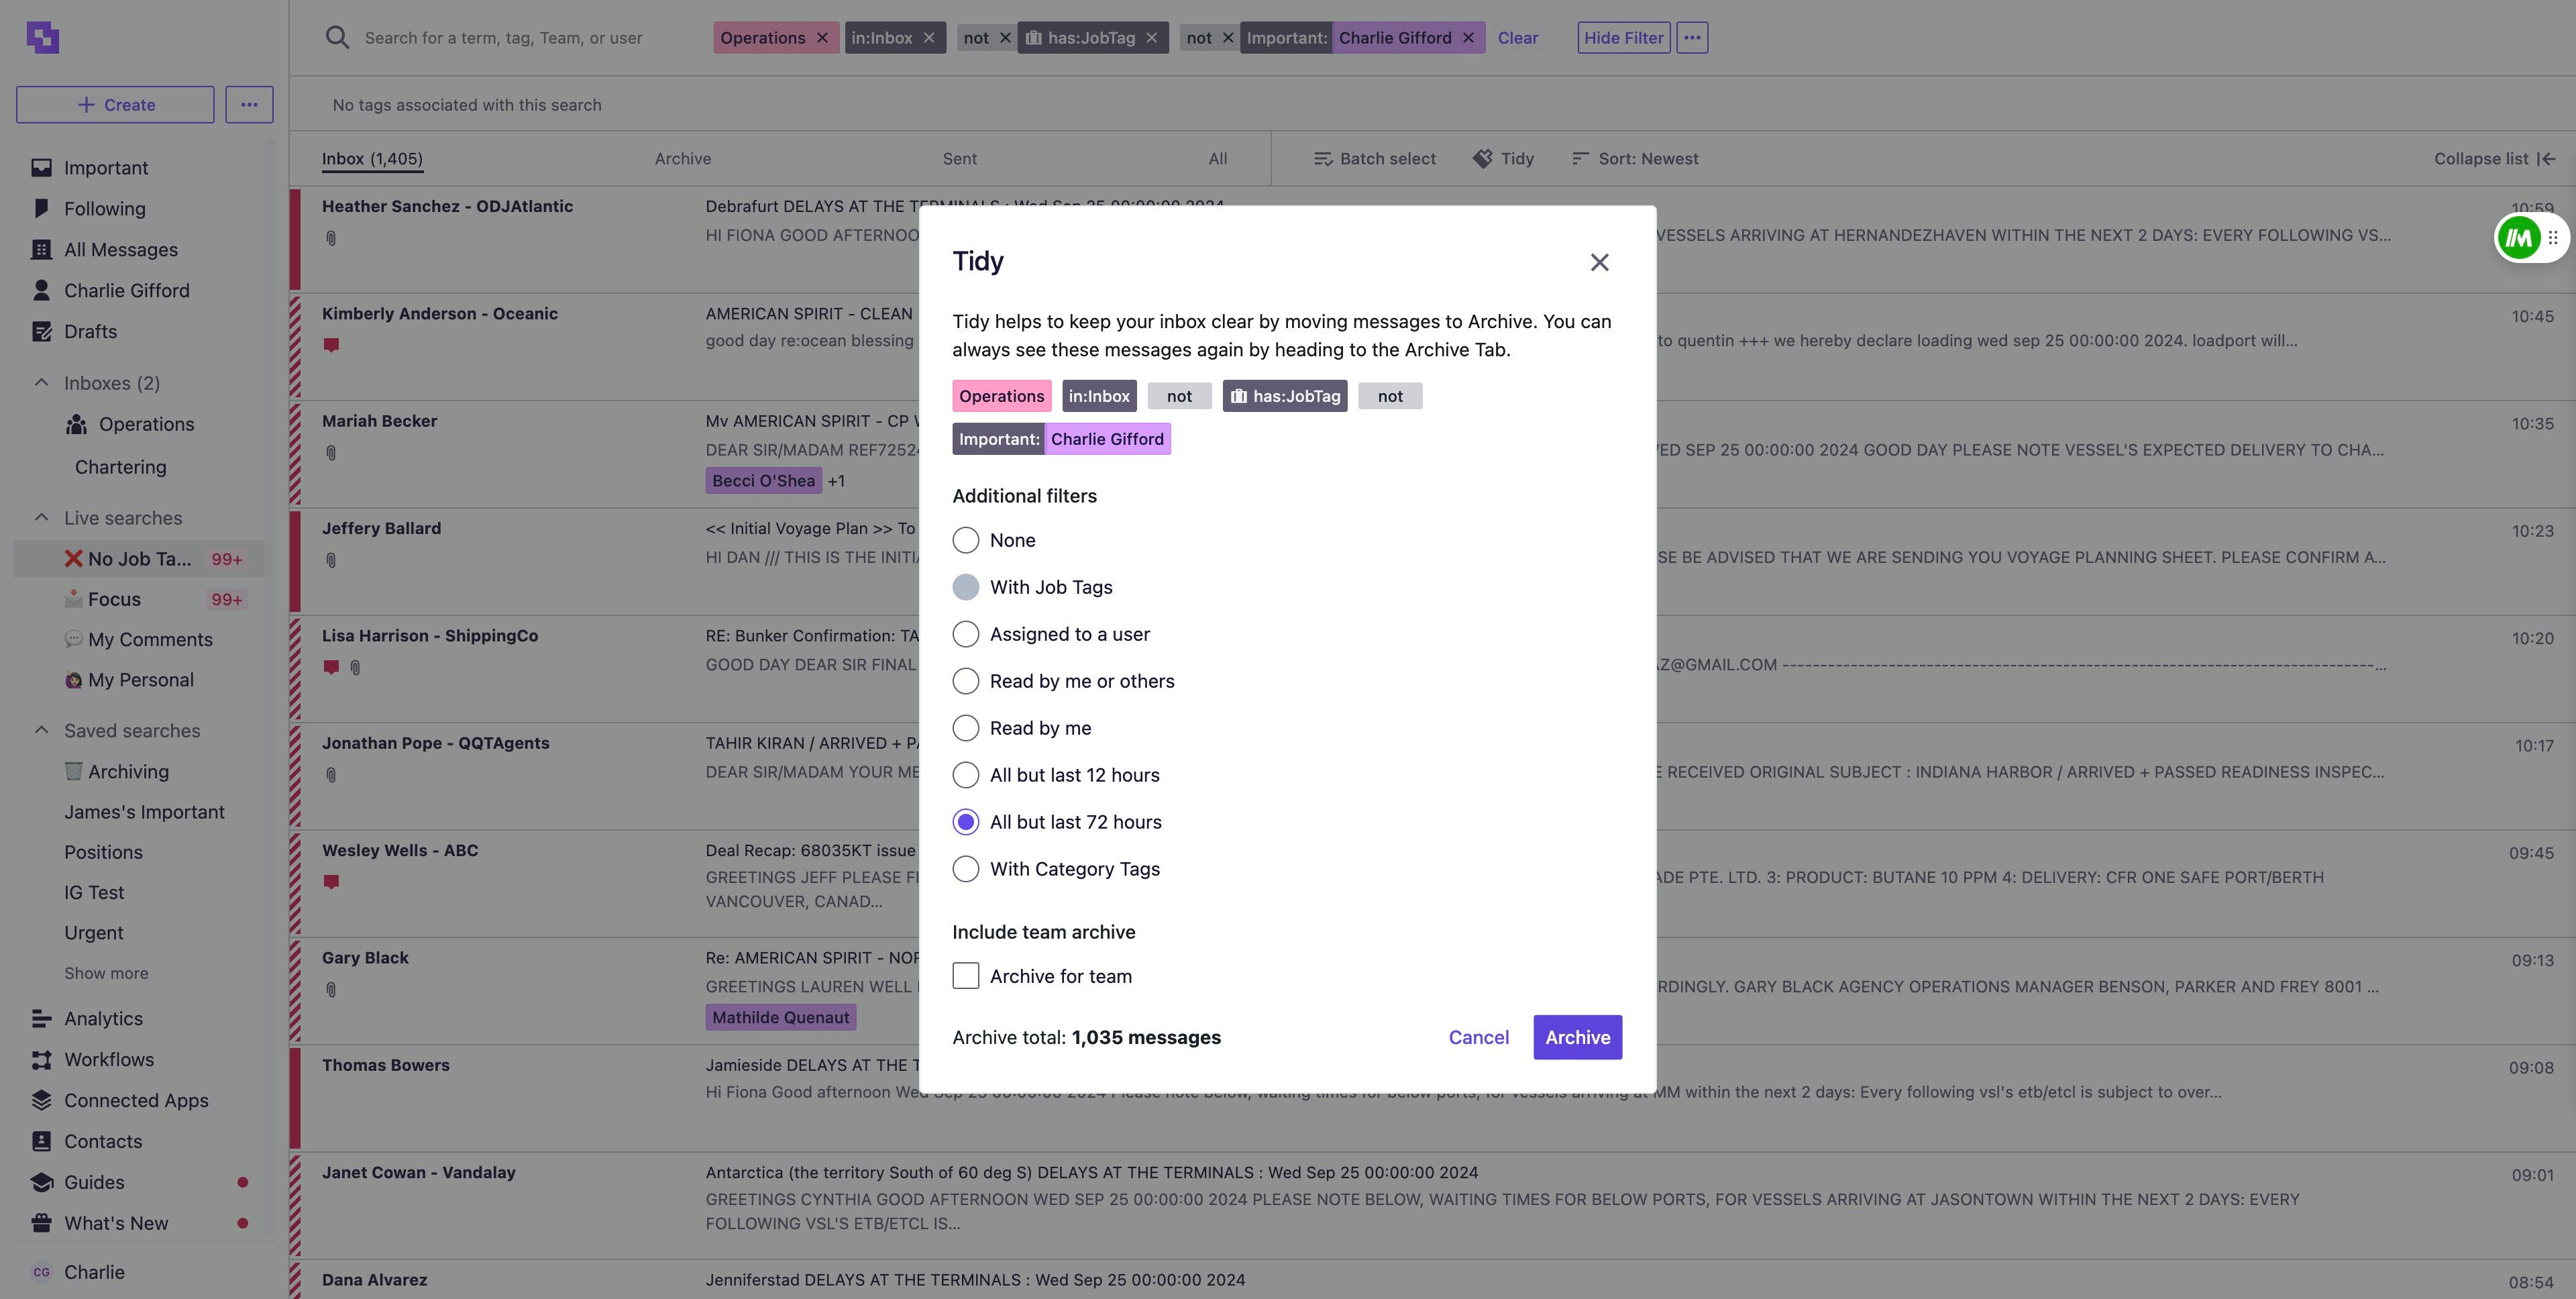Open the Analytics icon in sidebar

coord(41,1018)
